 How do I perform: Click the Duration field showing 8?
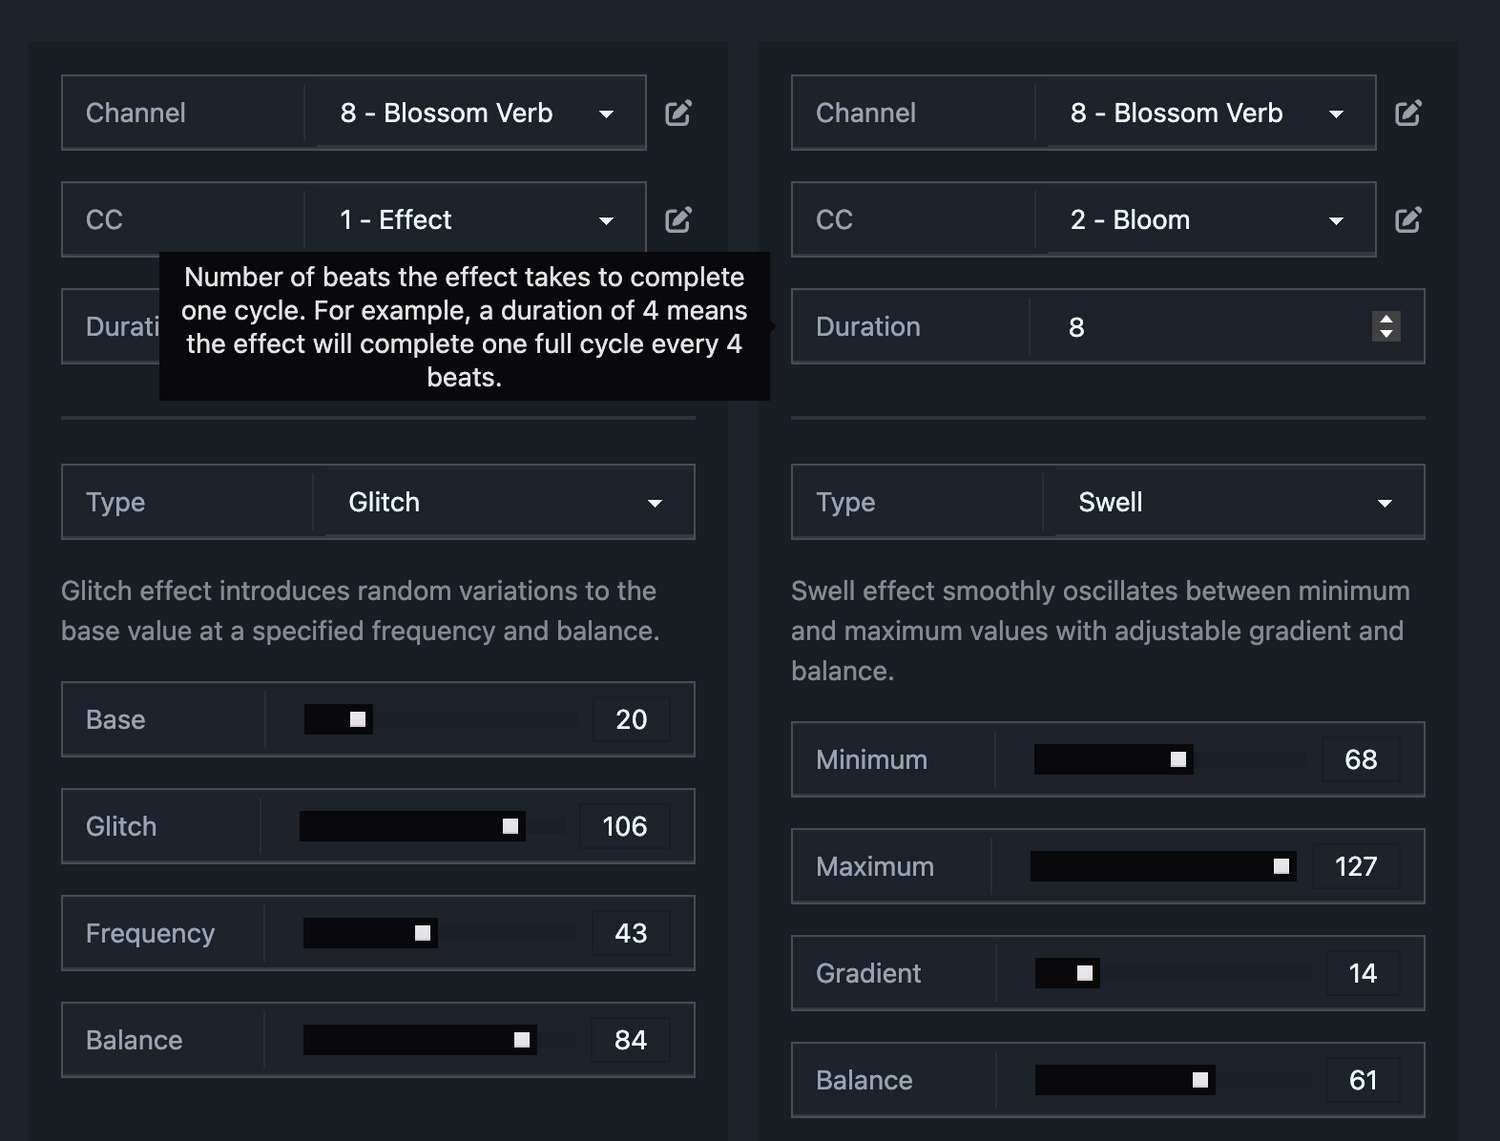(x=1200, y=327)
